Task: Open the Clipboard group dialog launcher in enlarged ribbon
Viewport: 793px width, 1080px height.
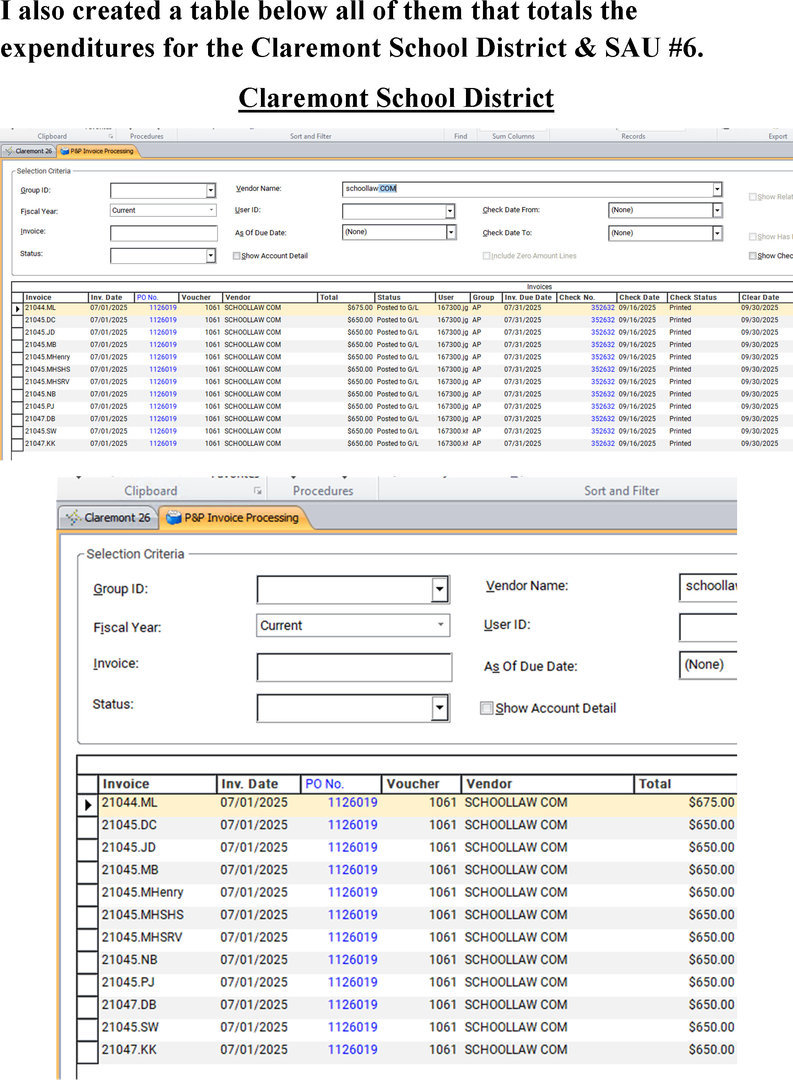Action: [258, 492]
